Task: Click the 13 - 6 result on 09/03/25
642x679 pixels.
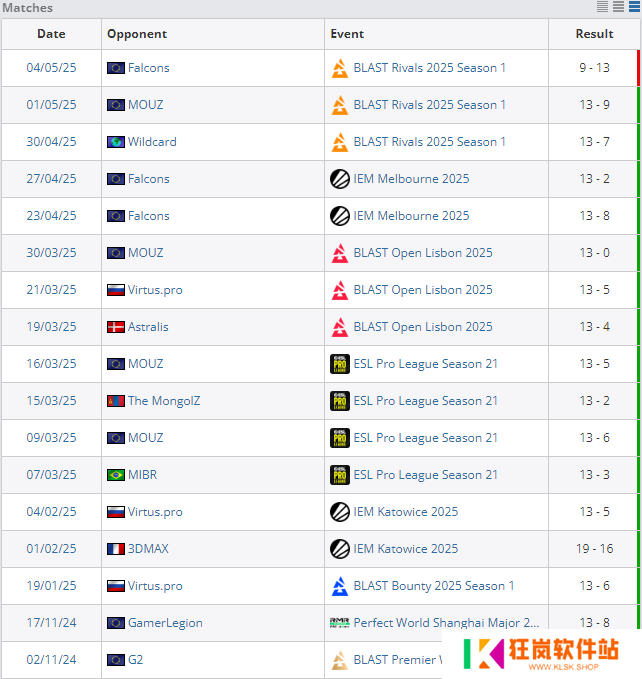Action: point(594,438)
